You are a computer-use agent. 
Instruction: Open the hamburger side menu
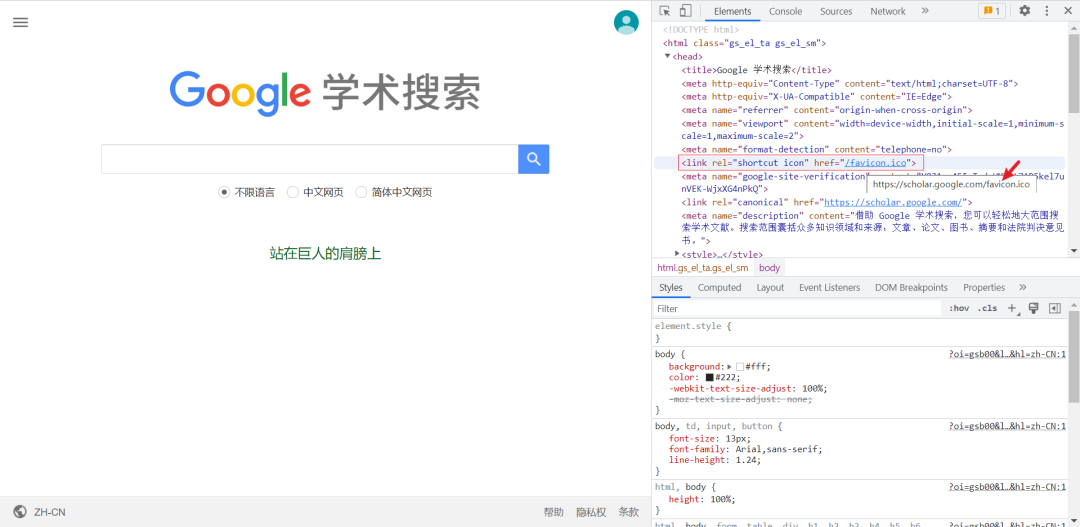(x=21, y=22)
